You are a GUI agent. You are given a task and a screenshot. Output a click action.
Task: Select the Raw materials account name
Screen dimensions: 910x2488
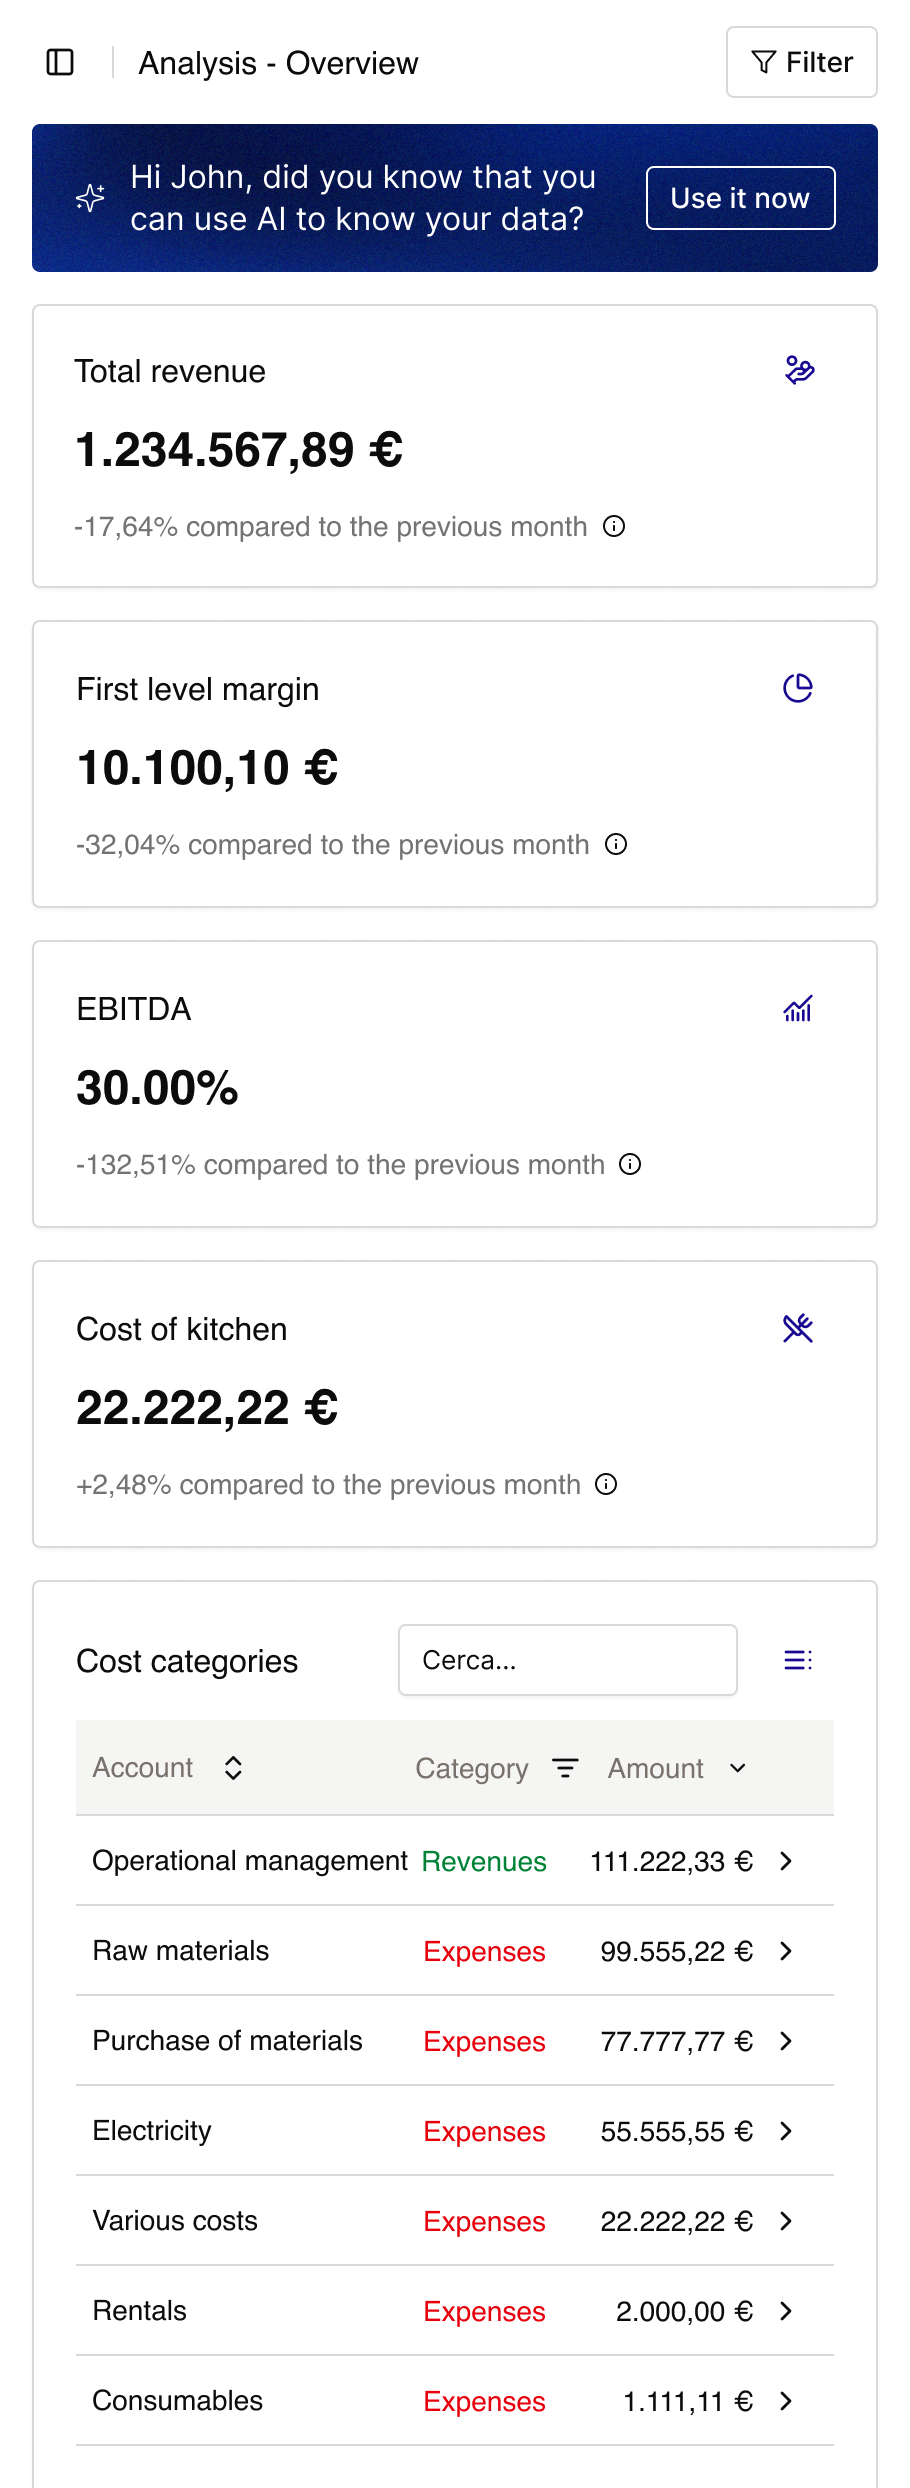click(181, 1950)
